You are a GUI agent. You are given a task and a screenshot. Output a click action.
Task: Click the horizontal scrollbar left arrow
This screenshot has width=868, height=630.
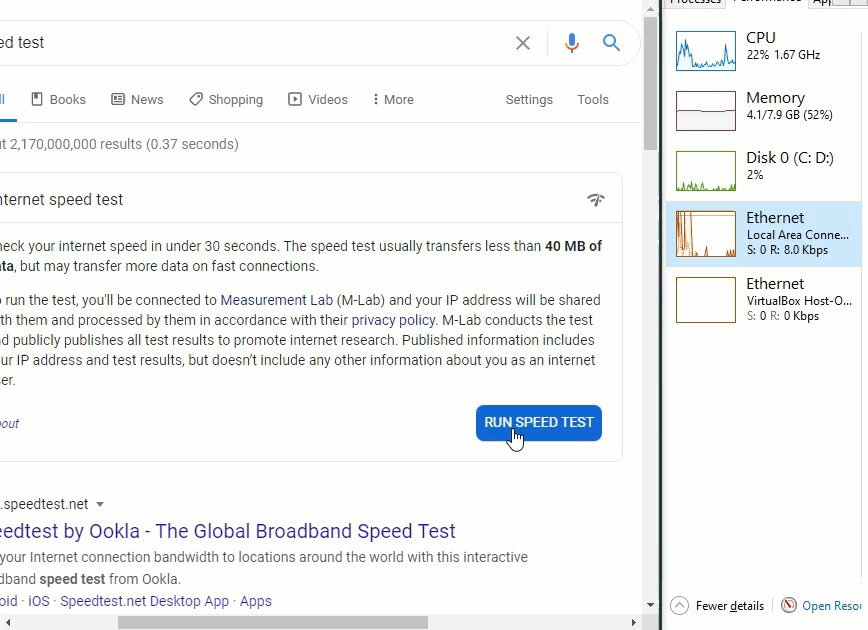pos(7,623)
